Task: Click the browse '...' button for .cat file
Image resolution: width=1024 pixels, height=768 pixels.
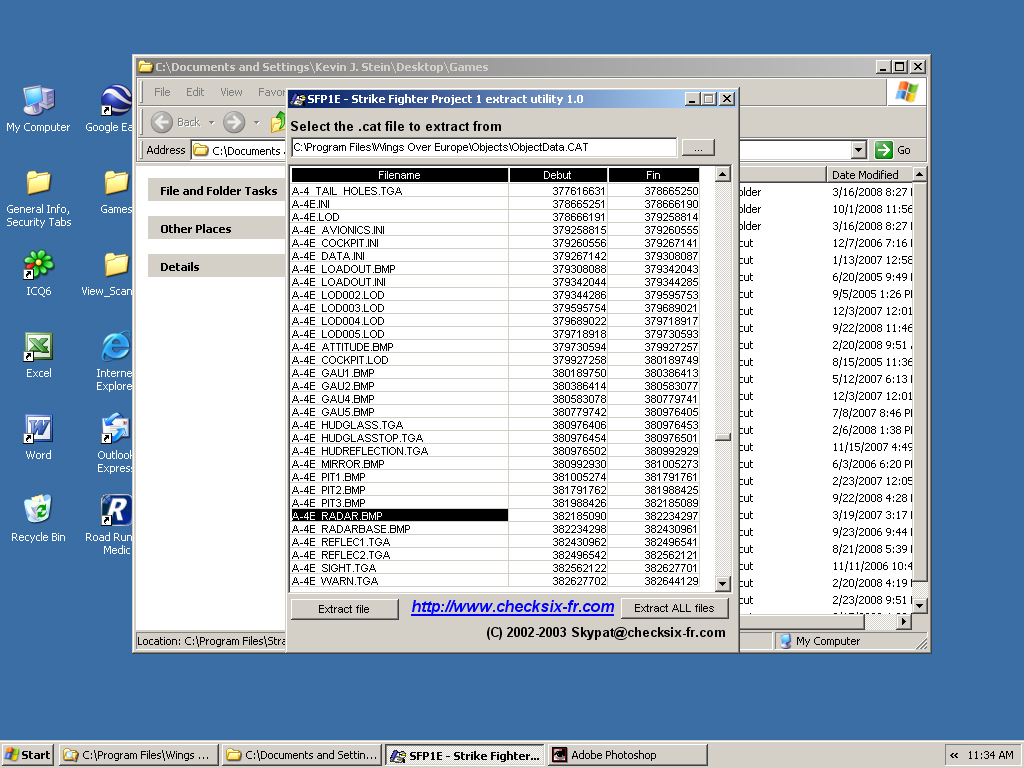Action: (698, 148)
